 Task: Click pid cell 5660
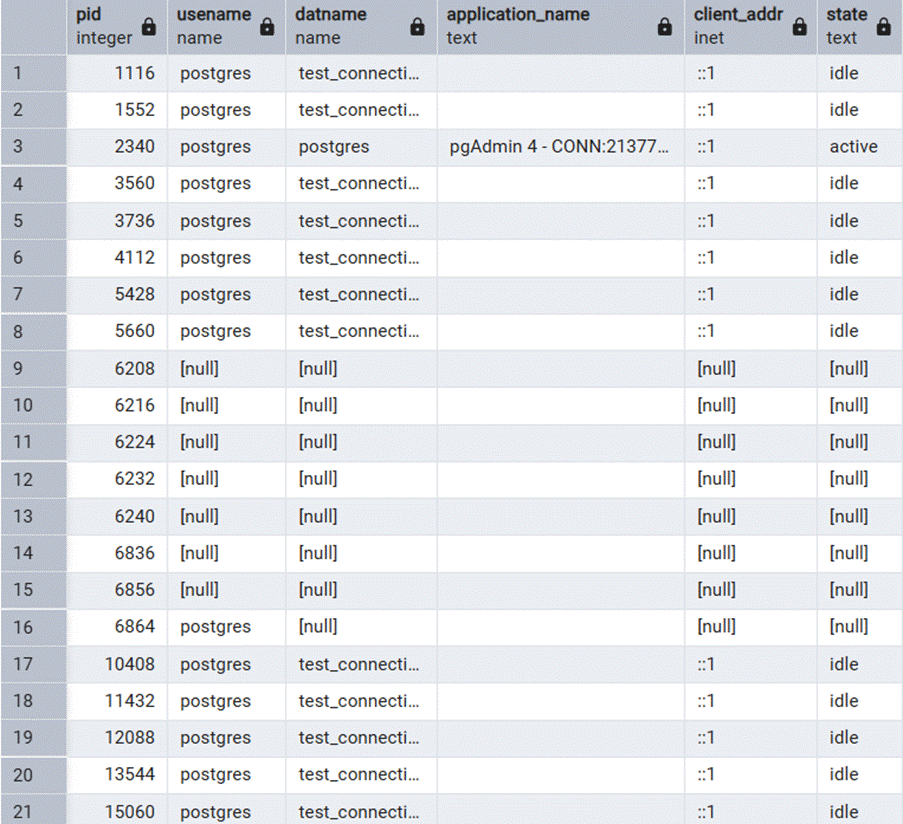117,331
